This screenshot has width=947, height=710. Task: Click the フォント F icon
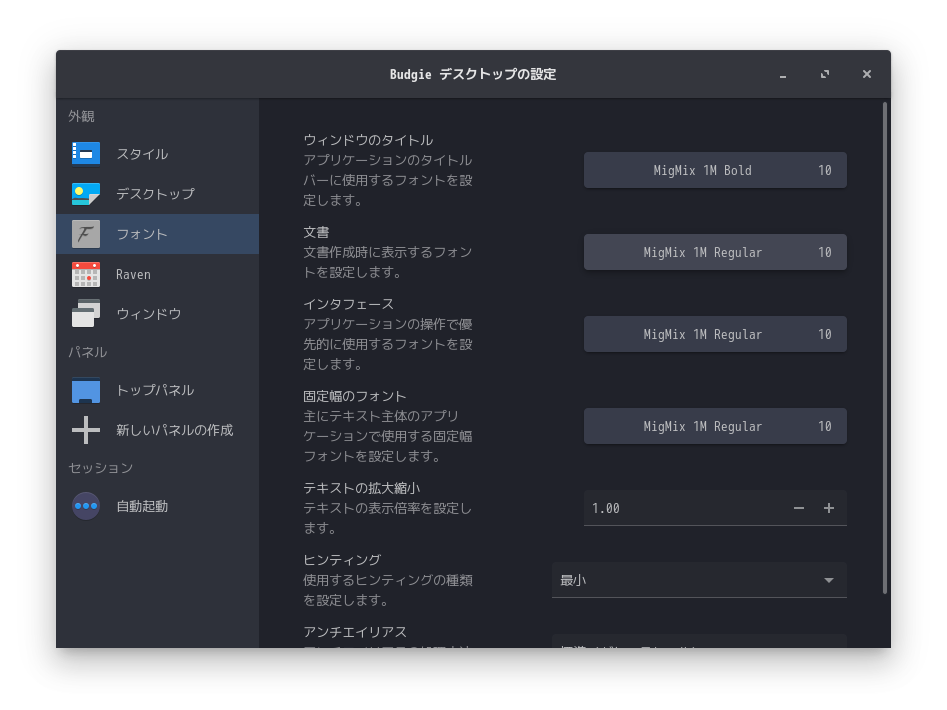pyautogui.click(x=86, y=234)
